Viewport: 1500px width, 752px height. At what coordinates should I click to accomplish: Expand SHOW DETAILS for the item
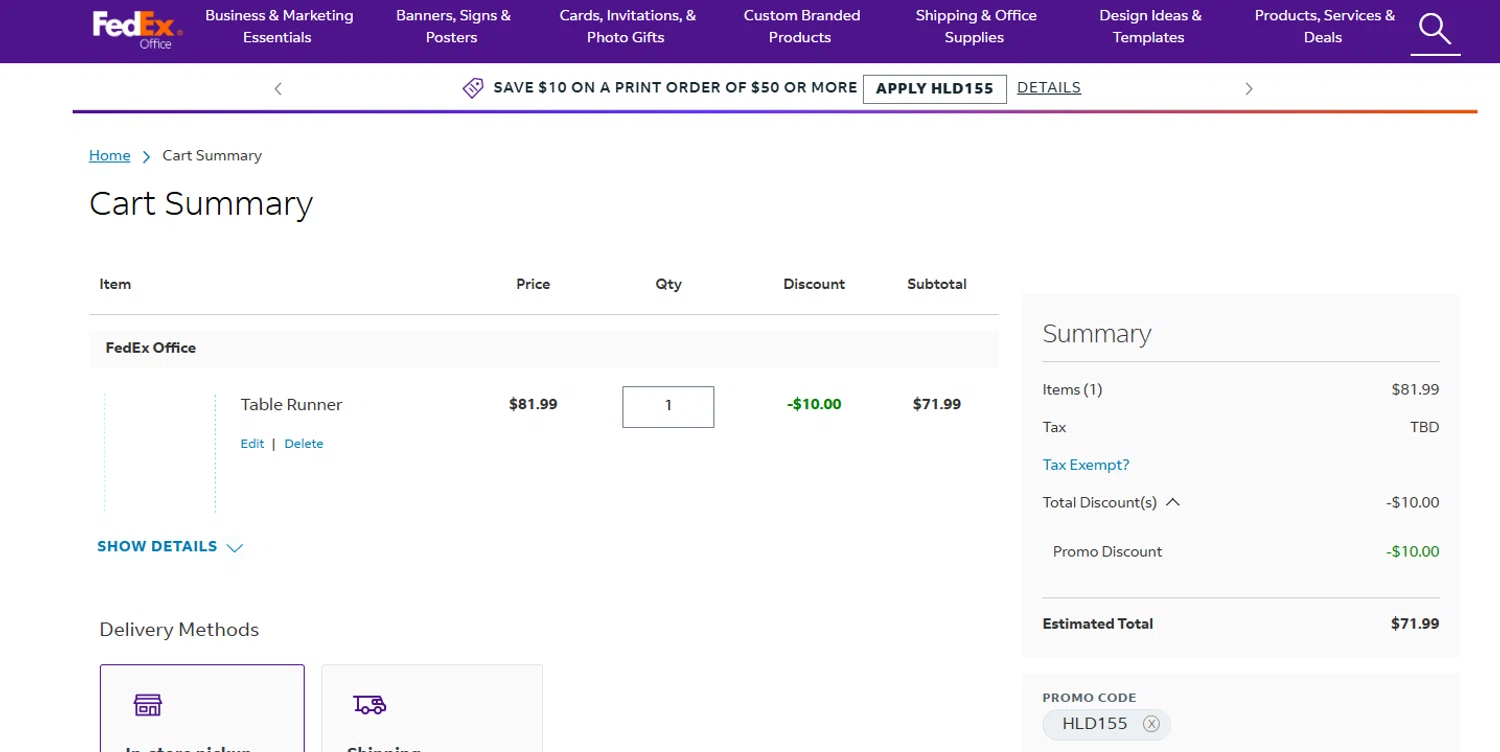coord(170,547)
